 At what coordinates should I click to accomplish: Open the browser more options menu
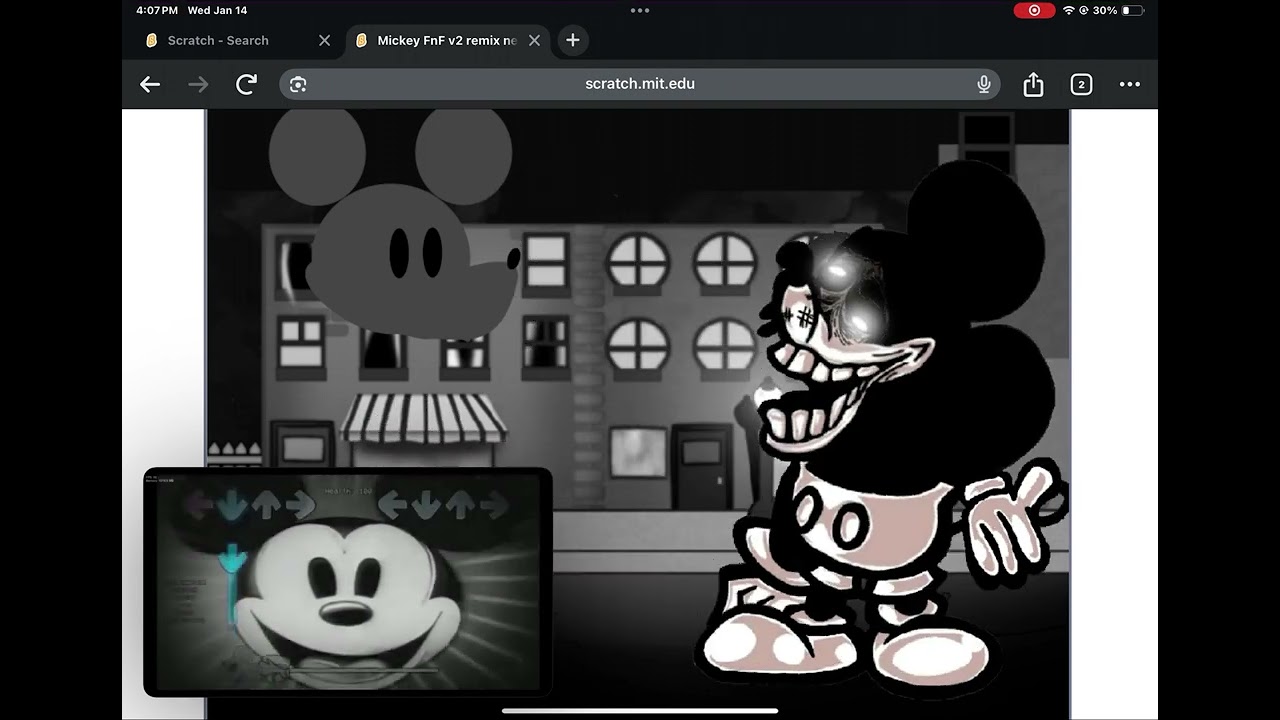tap(1129, 85)
